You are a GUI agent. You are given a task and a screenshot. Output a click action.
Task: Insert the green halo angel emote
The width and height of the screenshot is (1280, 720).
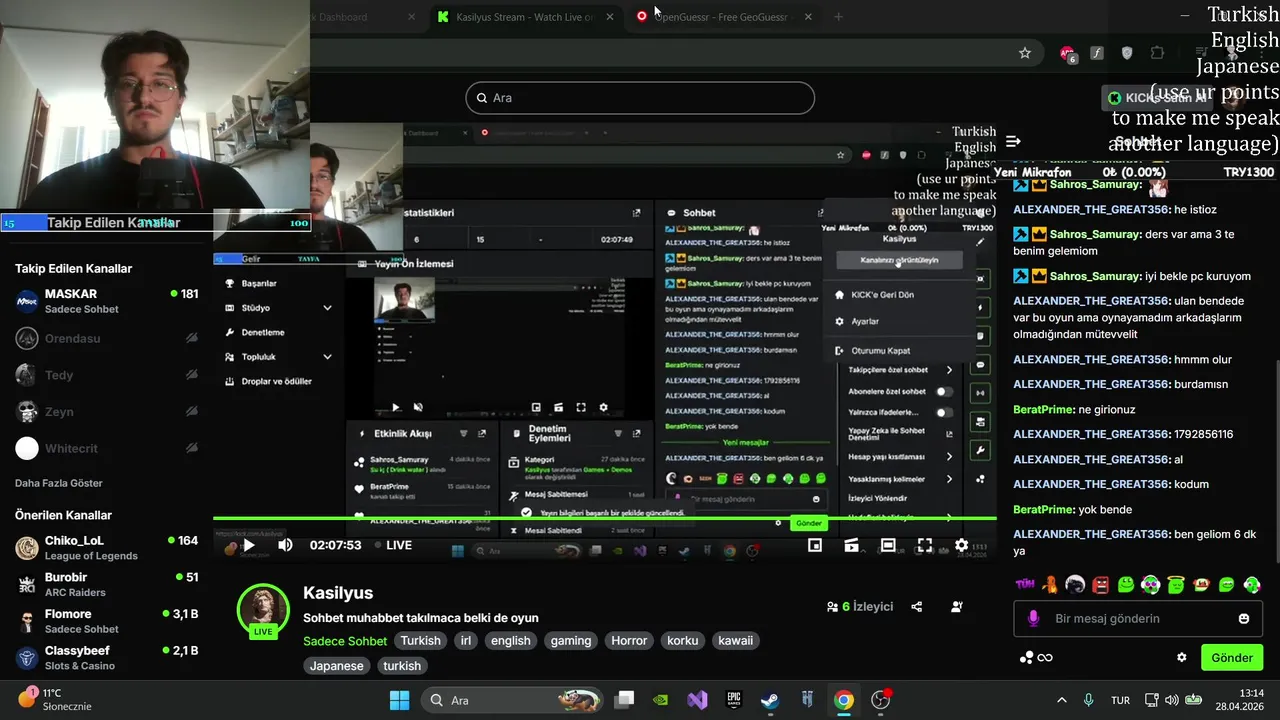click(x=1176, y=584)
